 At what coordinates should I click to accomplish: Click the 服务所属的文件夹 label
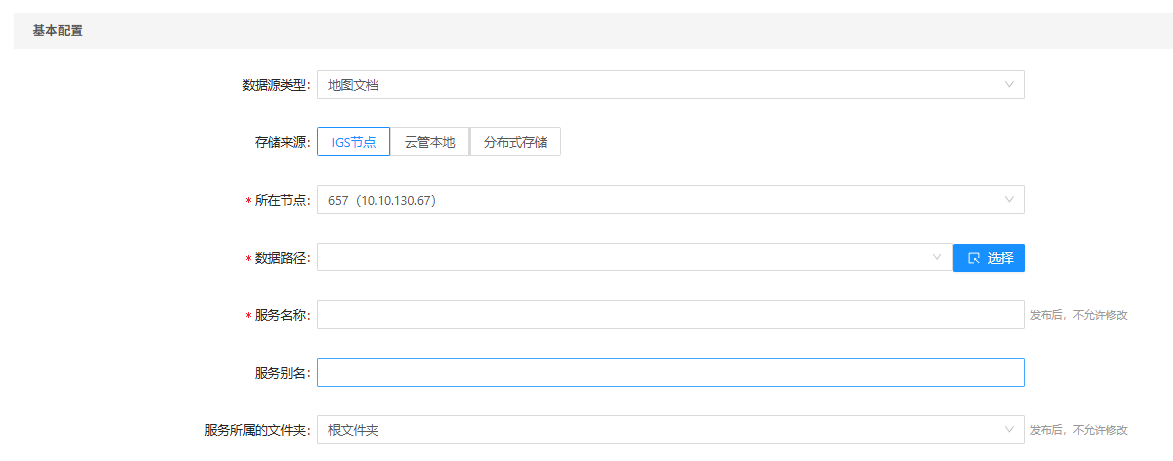pyautogui.click(x=257, y=430)
